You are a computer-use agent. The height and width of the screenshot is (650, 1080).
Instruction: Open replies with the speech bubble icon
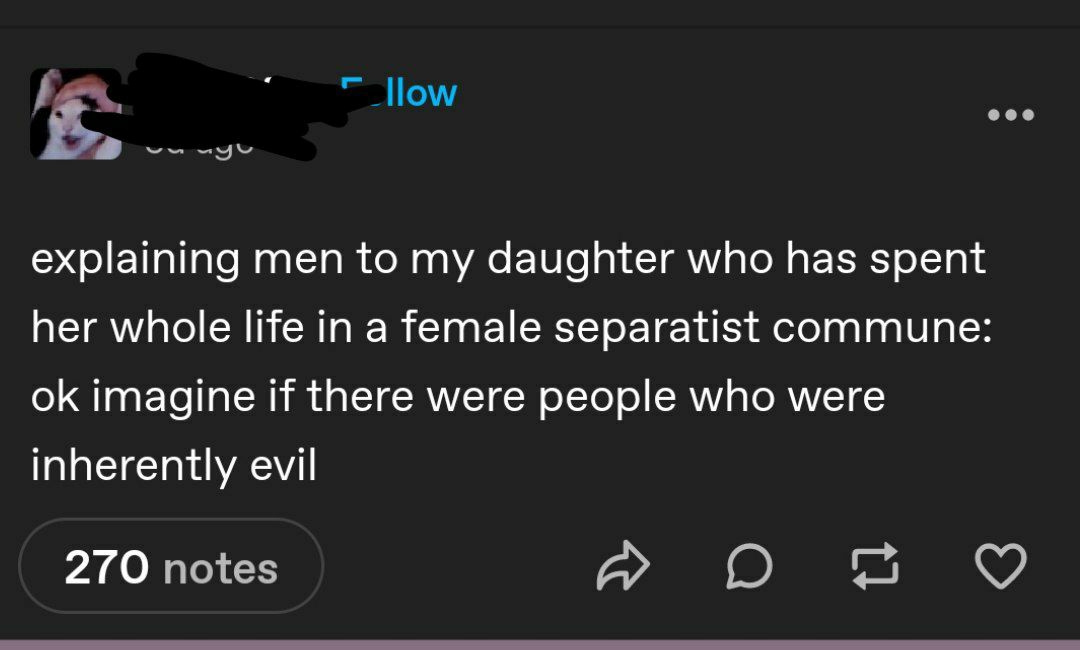(x=748, y=567)
